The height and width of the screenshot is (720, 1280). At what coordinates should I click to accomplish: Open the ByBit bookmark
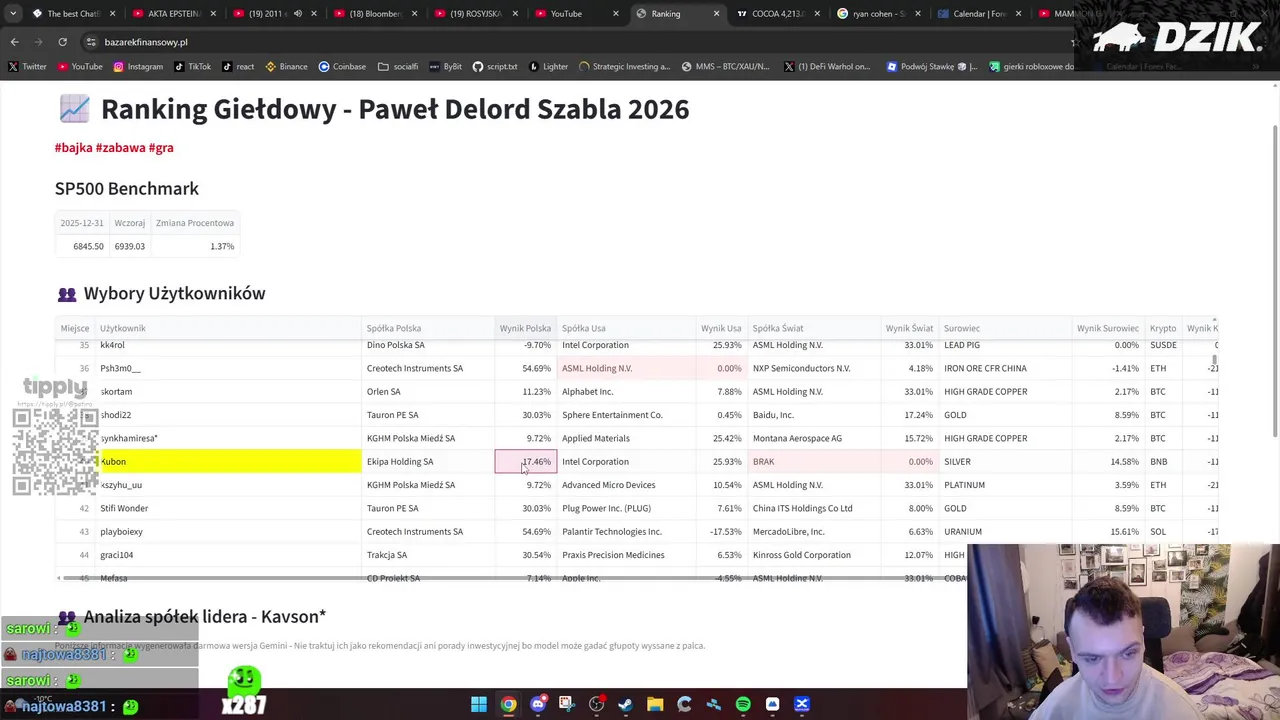(x=445, y=67)
